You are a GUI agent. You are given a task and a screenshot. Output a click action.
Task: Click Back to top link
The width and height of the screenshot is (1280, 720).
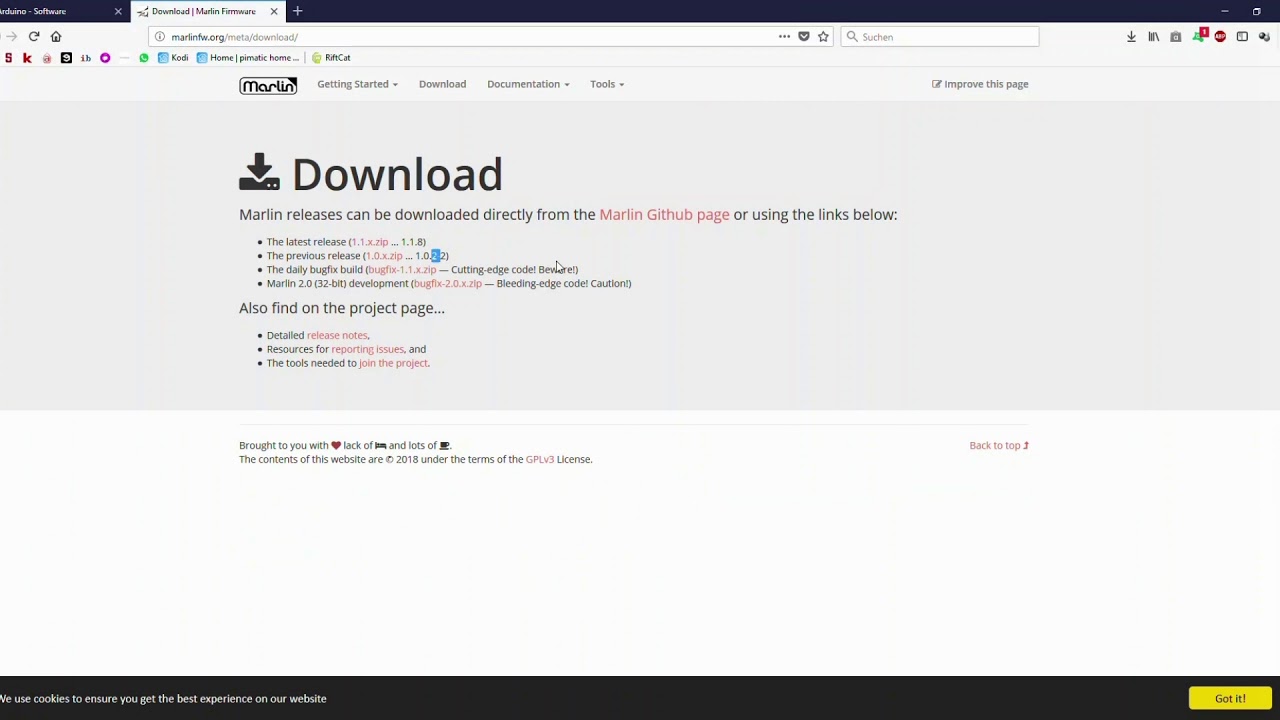(x=999, y=446)
